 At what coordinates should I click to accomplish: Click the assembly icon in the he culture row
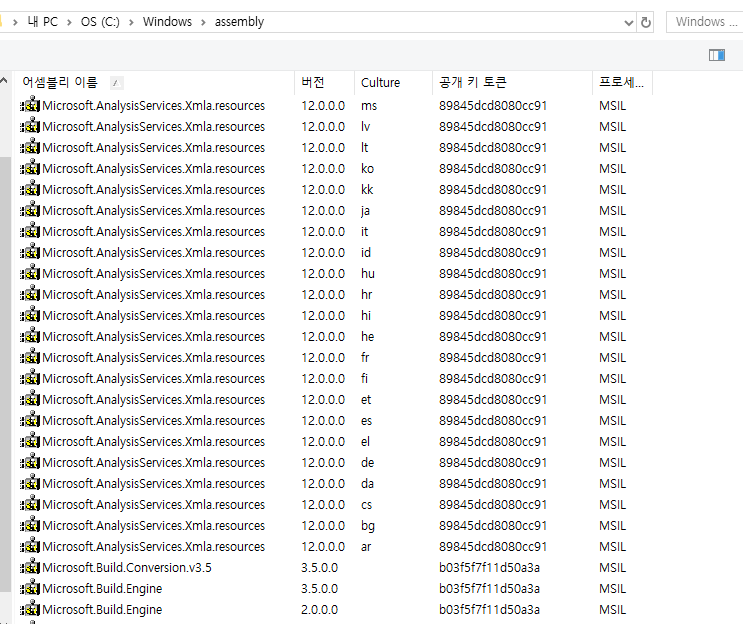tap(30, 336)
